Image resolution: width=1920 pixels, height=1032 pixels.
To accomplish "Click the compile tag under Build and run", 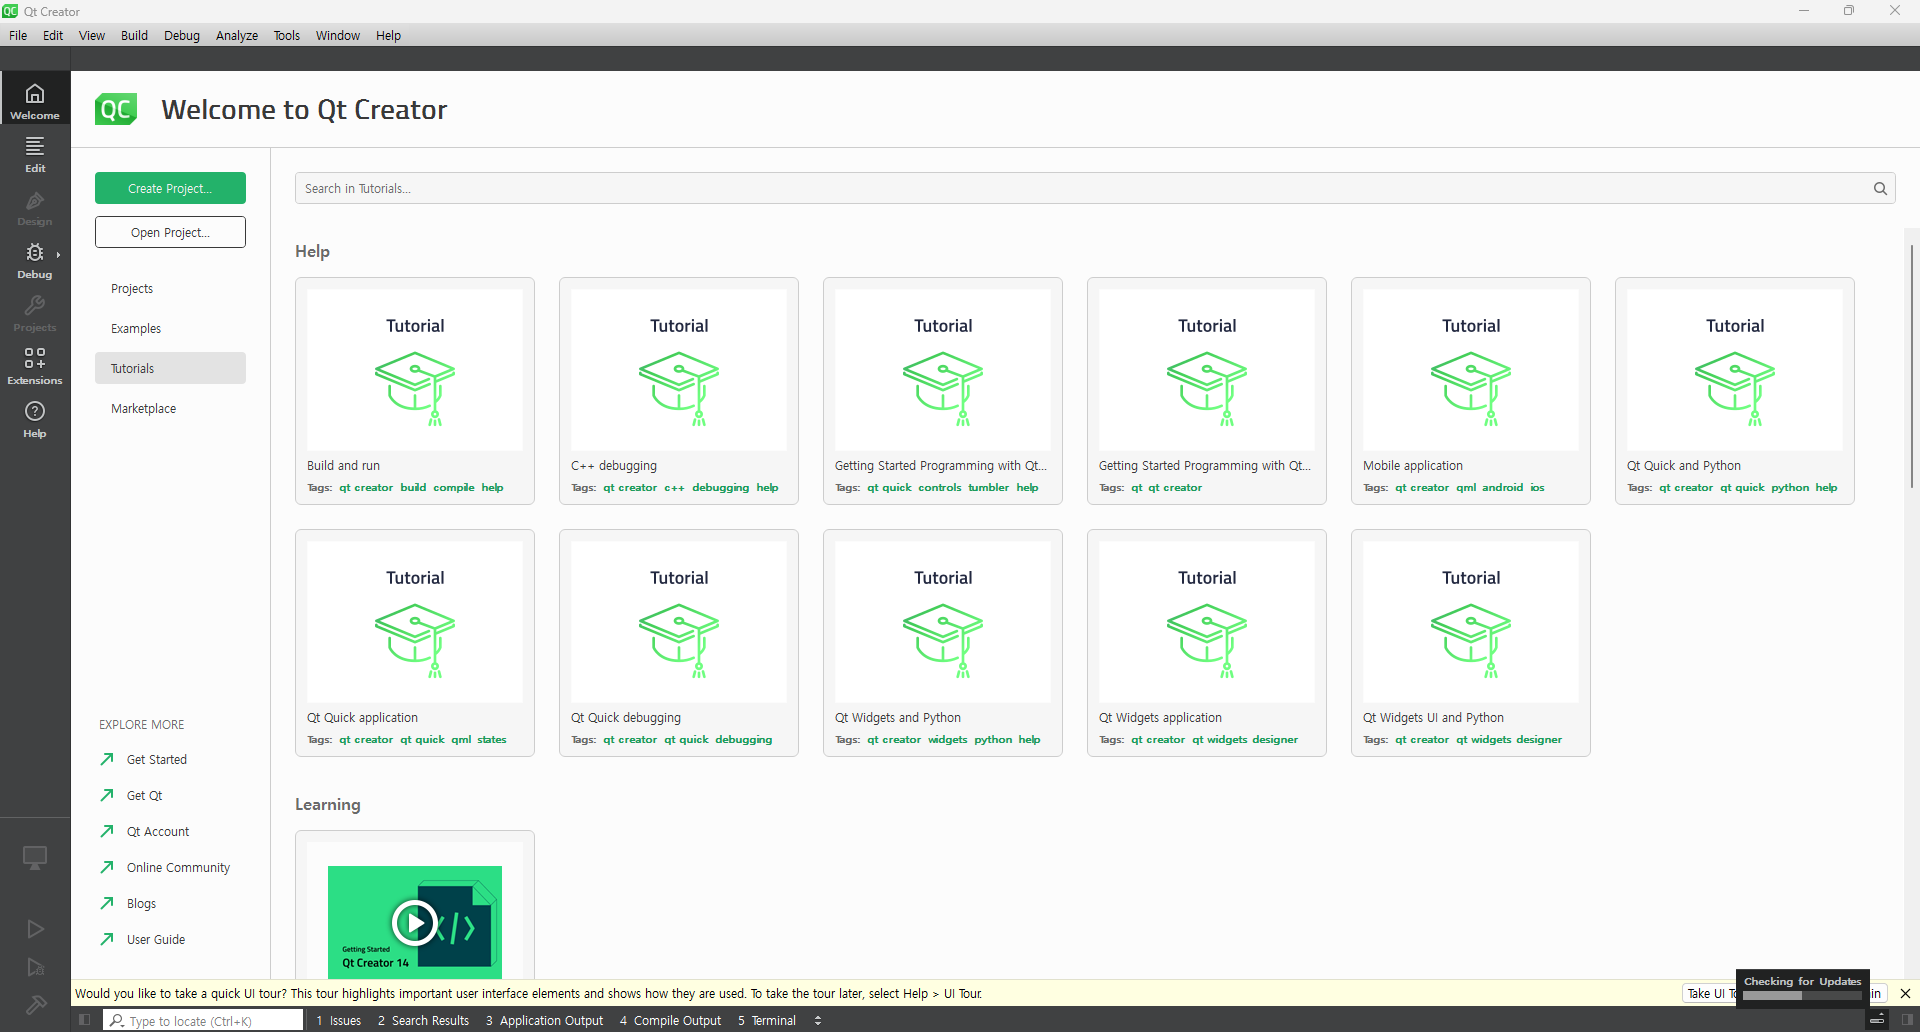I will click(454, 488).
